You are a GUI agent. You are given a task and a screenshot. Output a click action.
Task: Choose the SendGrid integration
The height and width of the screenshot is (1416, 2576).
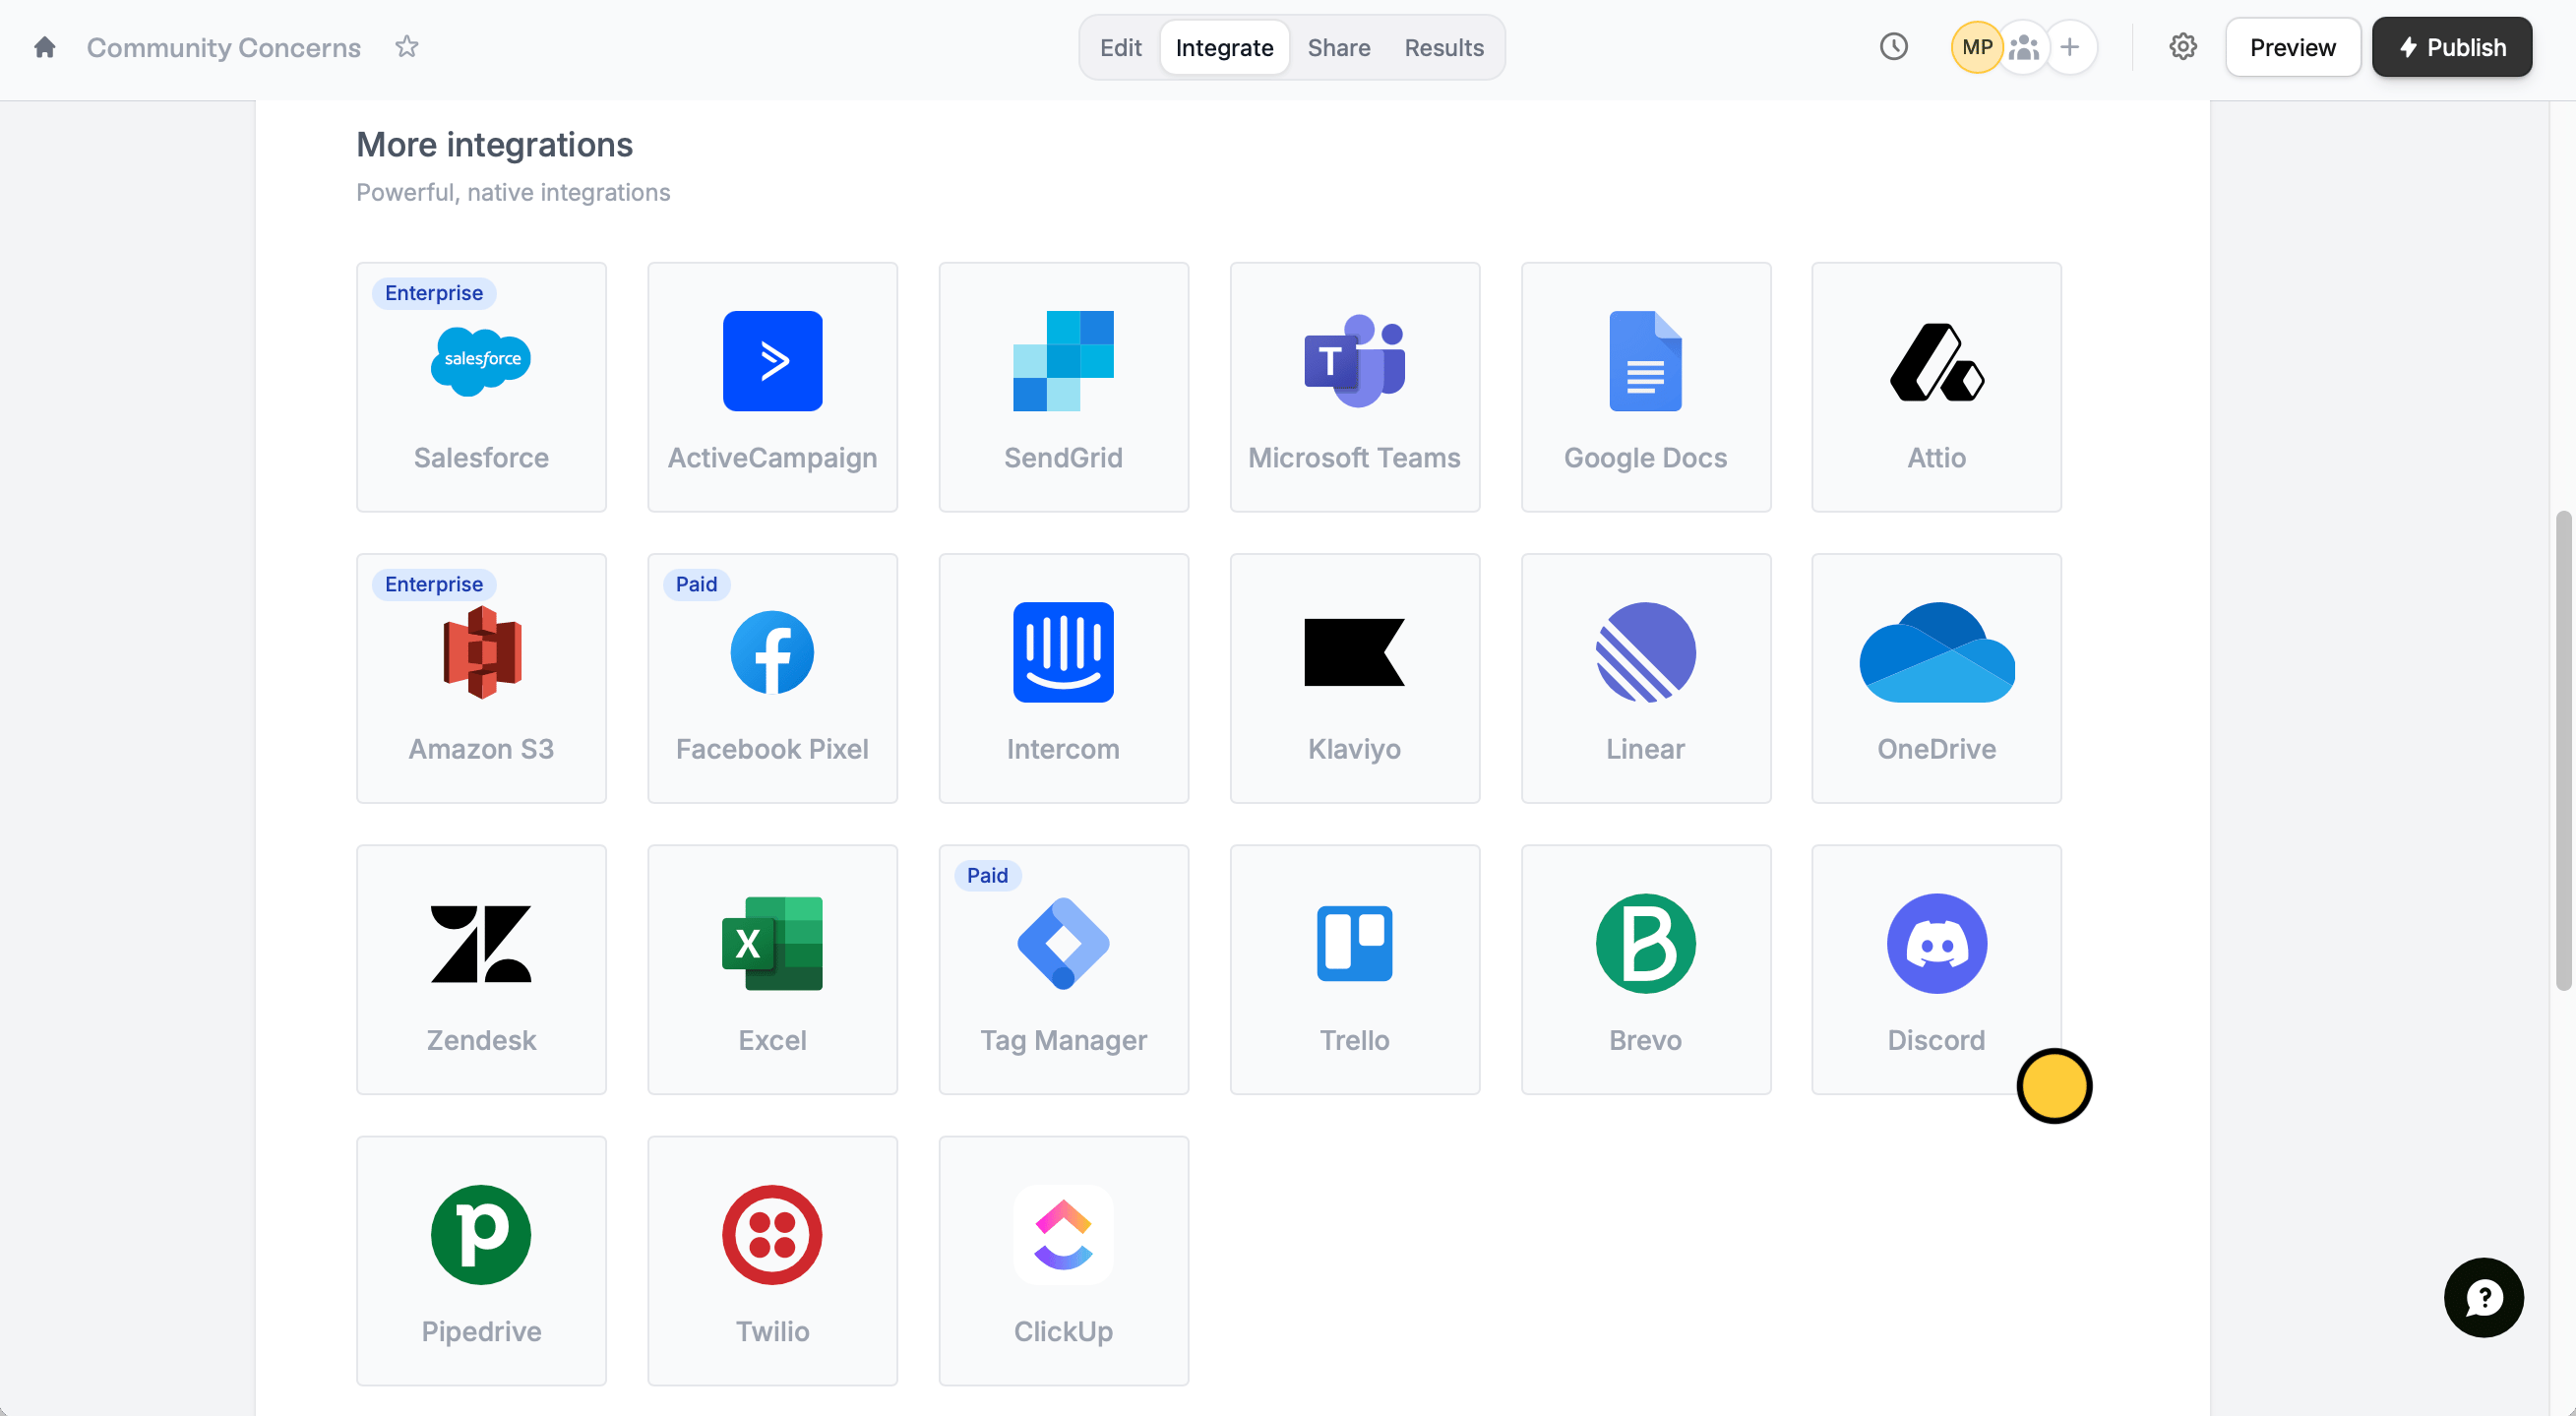[x=1063, y=387]
